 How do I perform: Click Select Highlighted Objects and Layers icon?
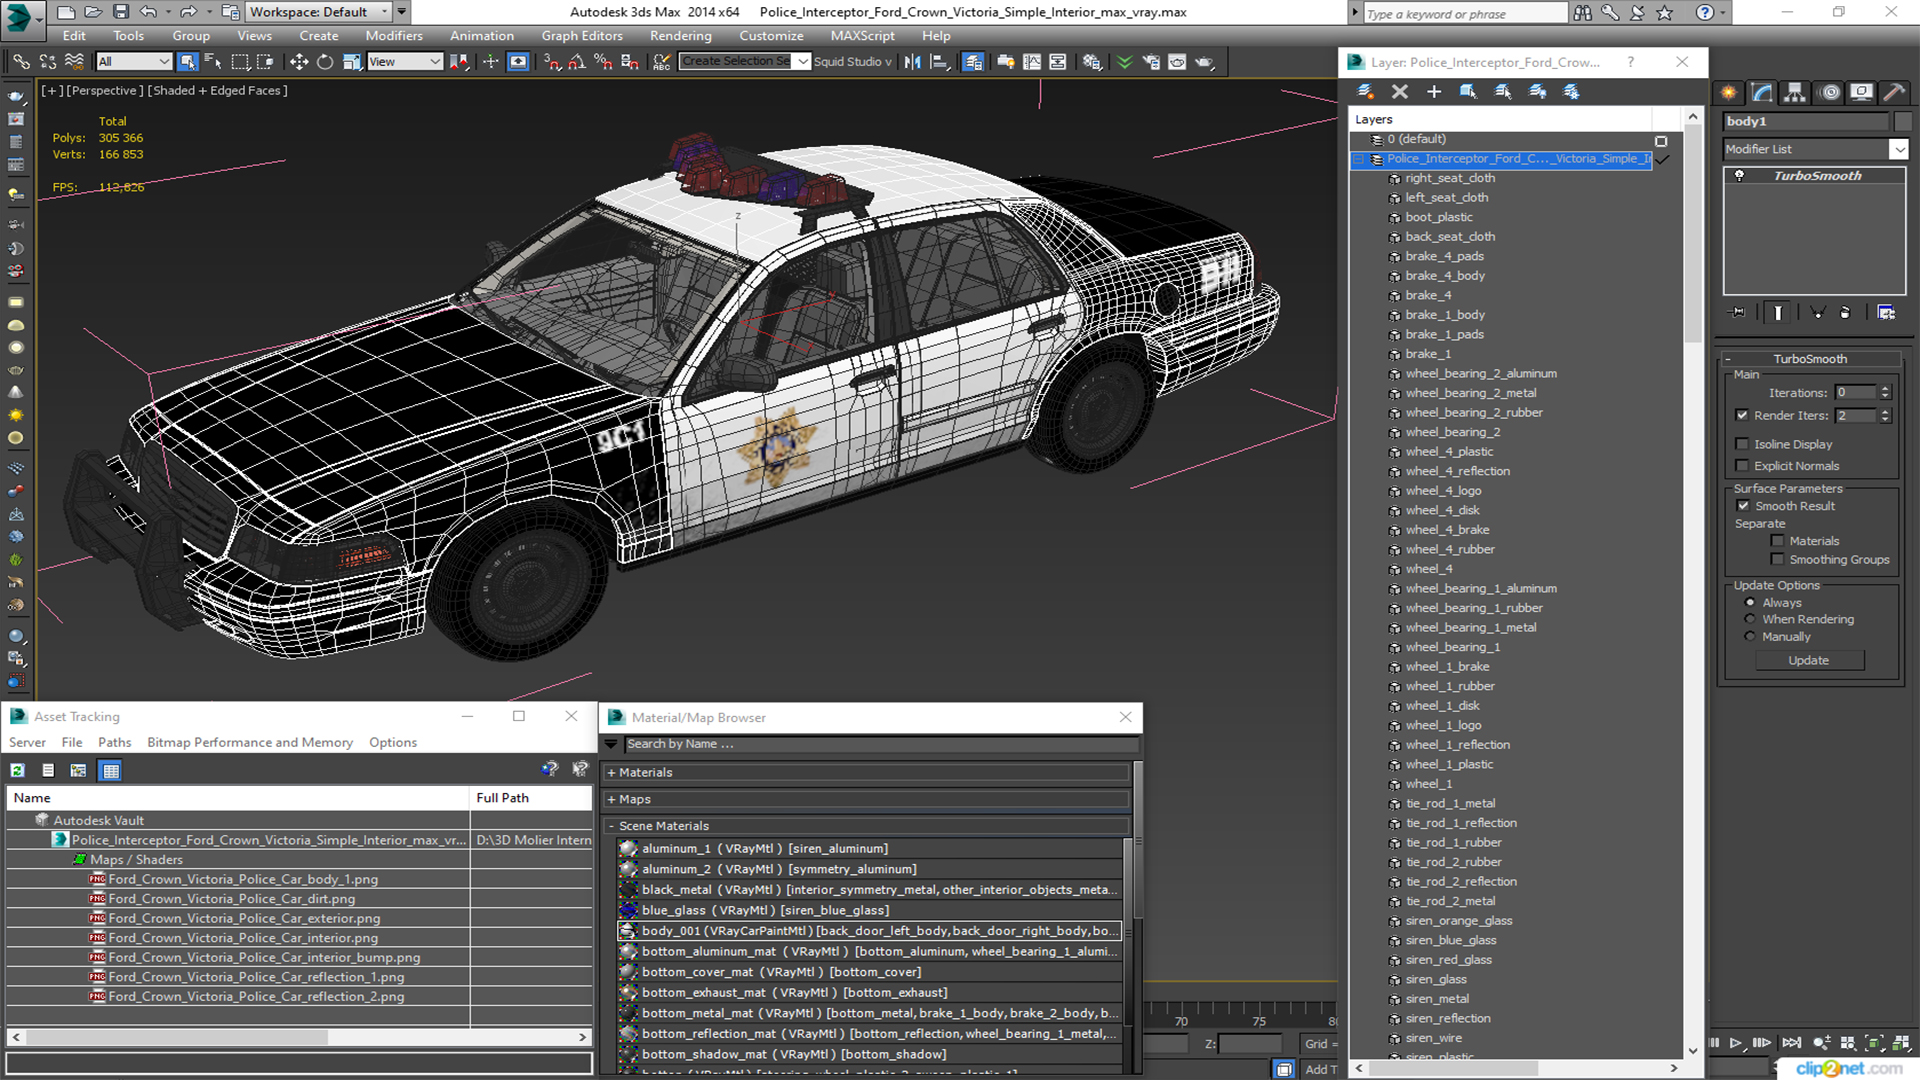click(1468, 92)
